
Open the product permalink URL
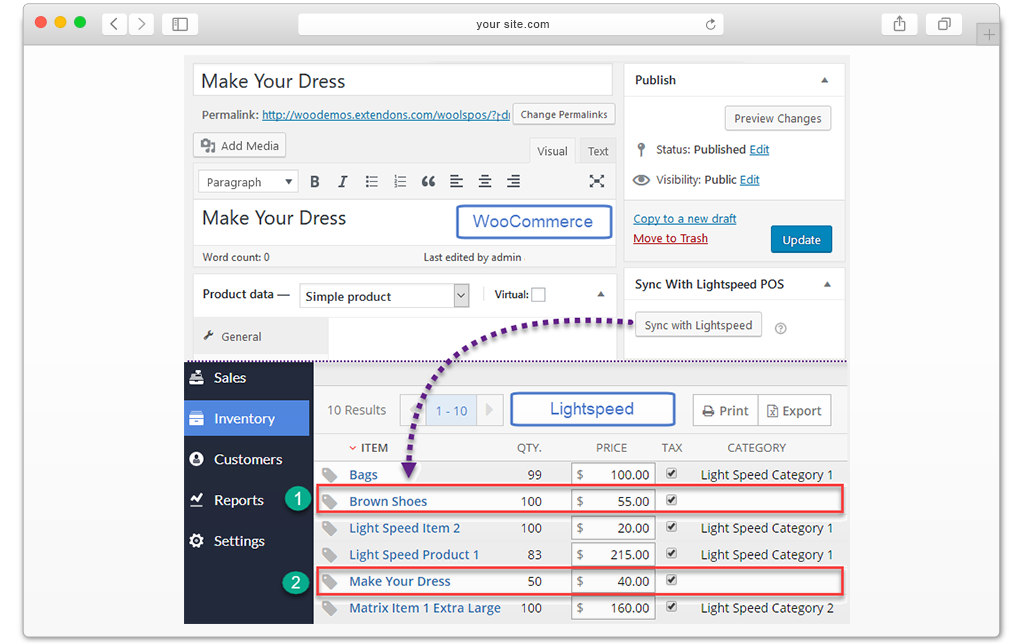pyautogui.click(x=386, y=115)
